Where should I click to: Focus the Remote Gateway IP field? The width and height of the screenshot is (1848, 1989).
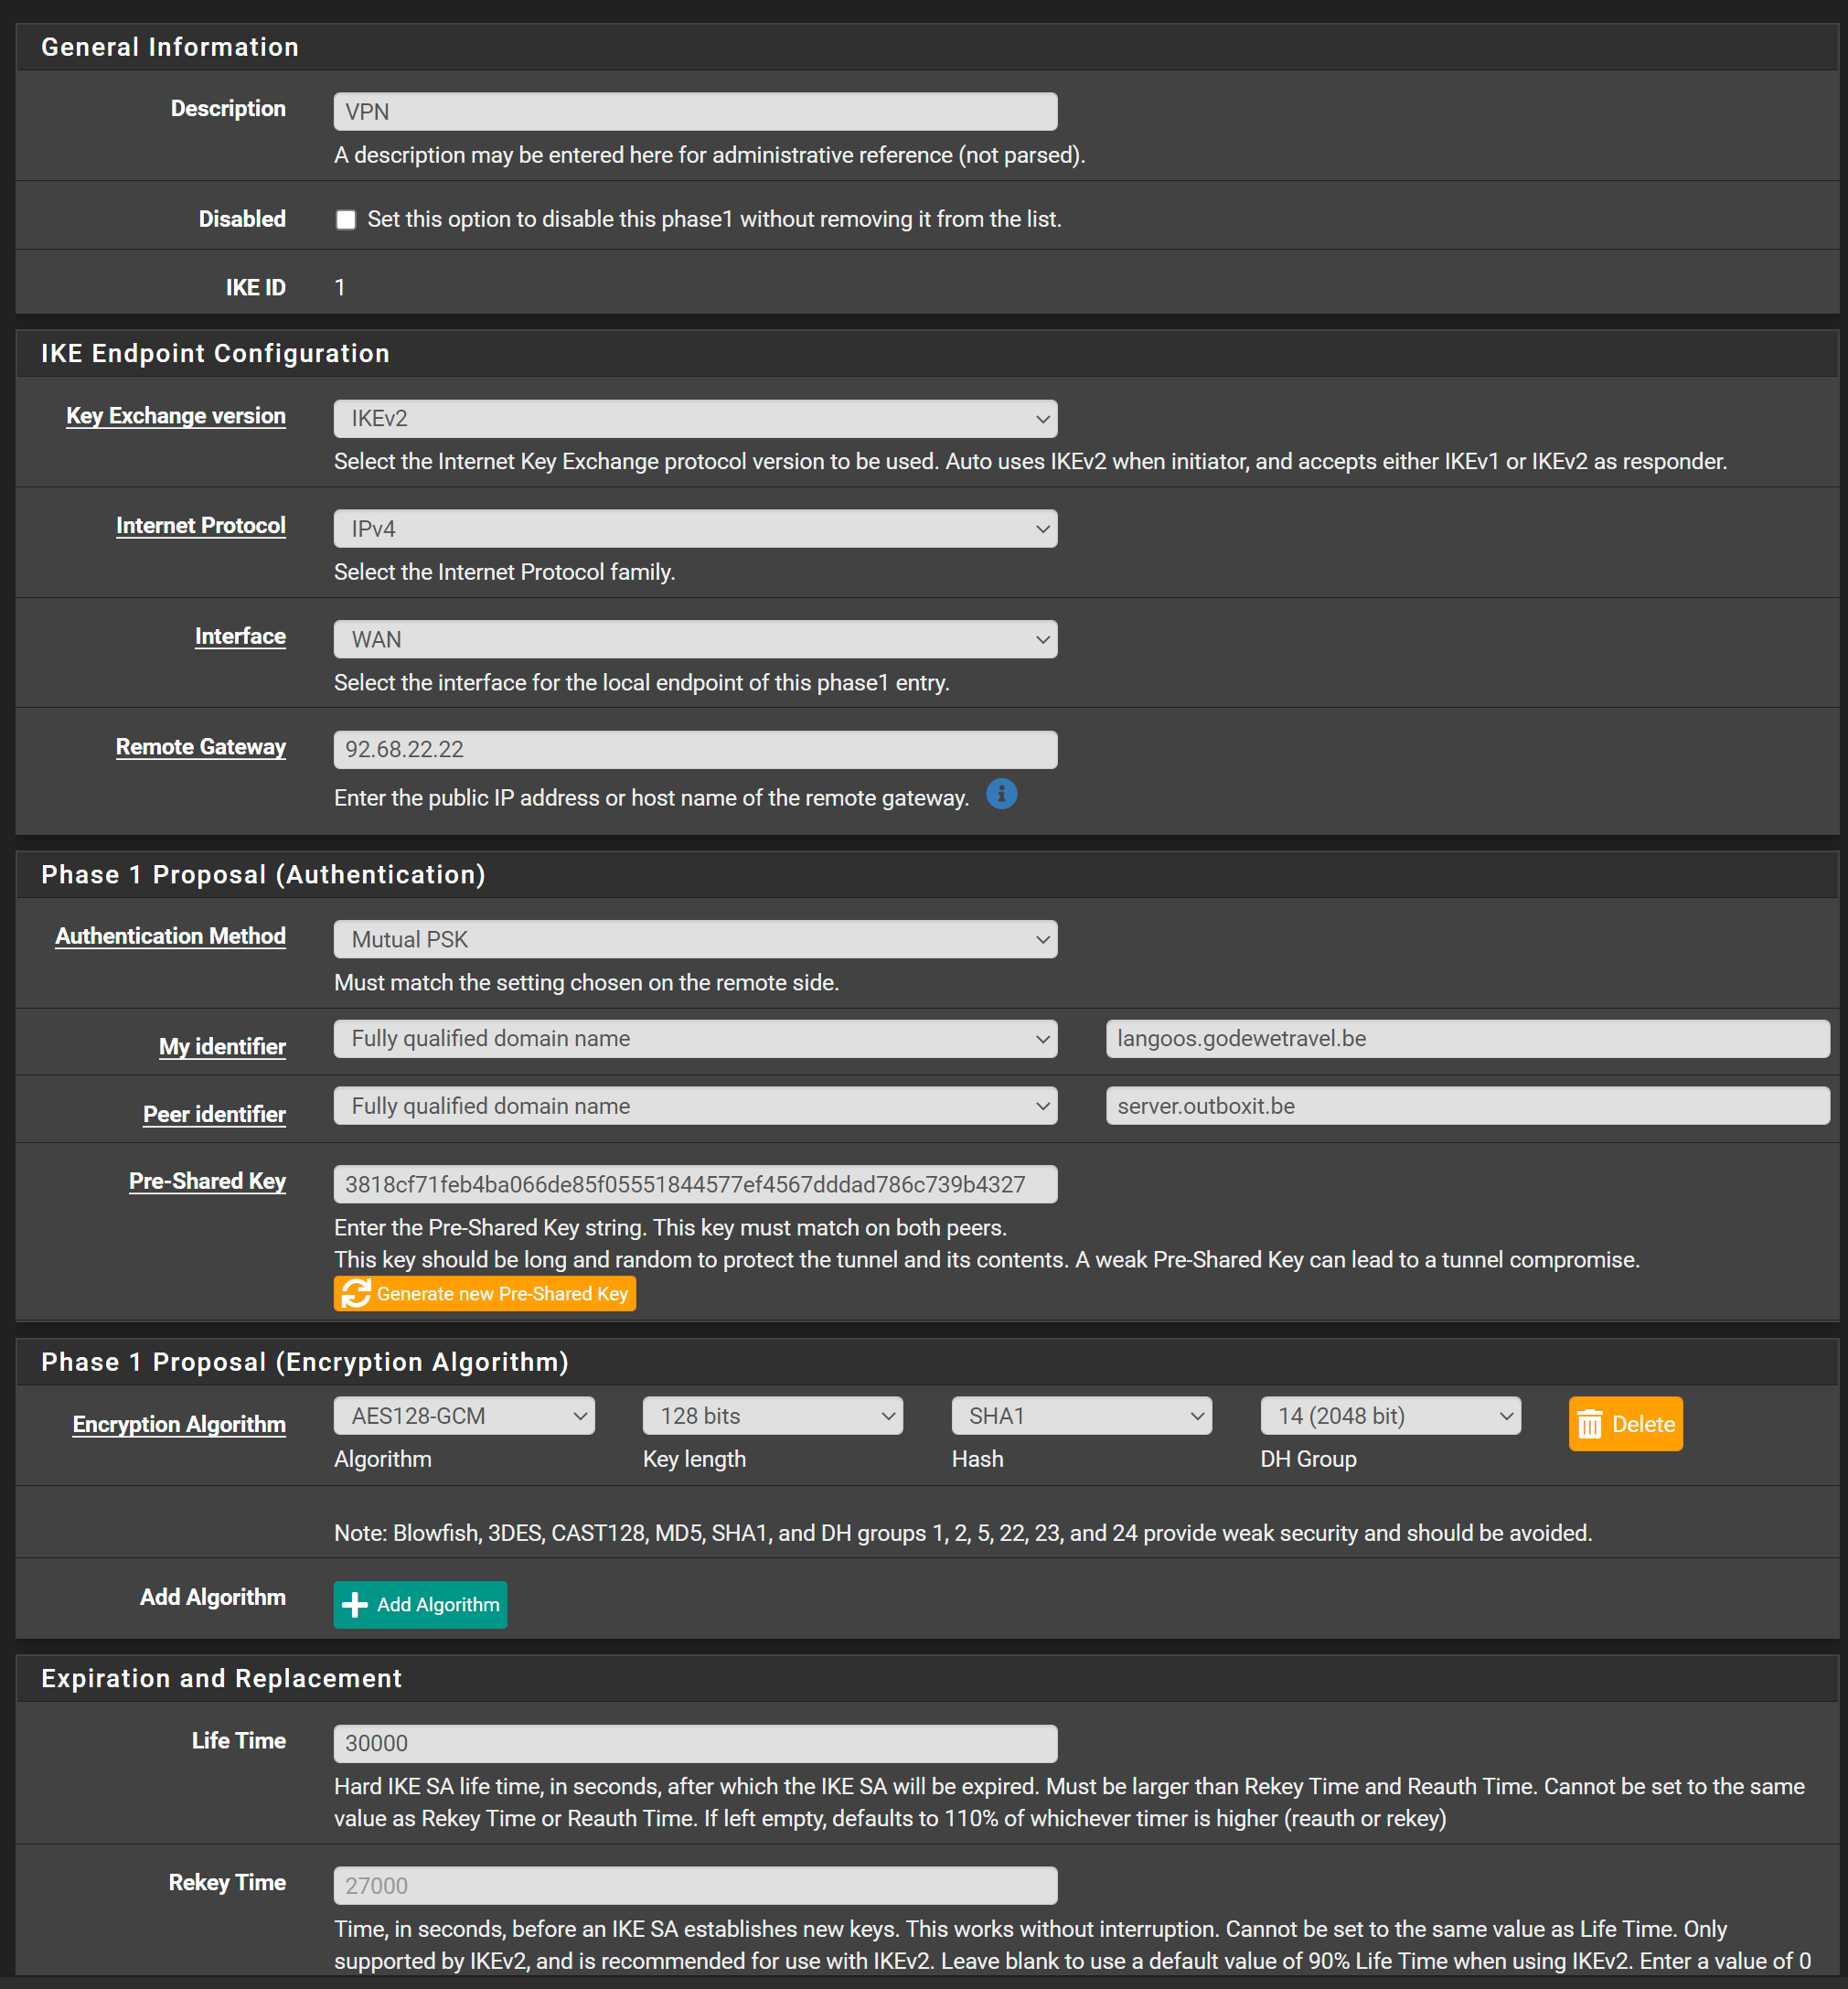click(x=695, y=750)
